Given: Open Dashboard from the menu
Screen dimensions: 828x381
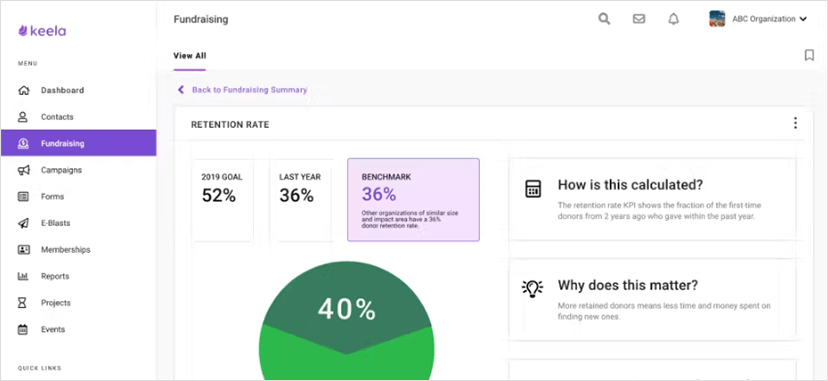Looking at the screenshot, I should coord(79,90).
